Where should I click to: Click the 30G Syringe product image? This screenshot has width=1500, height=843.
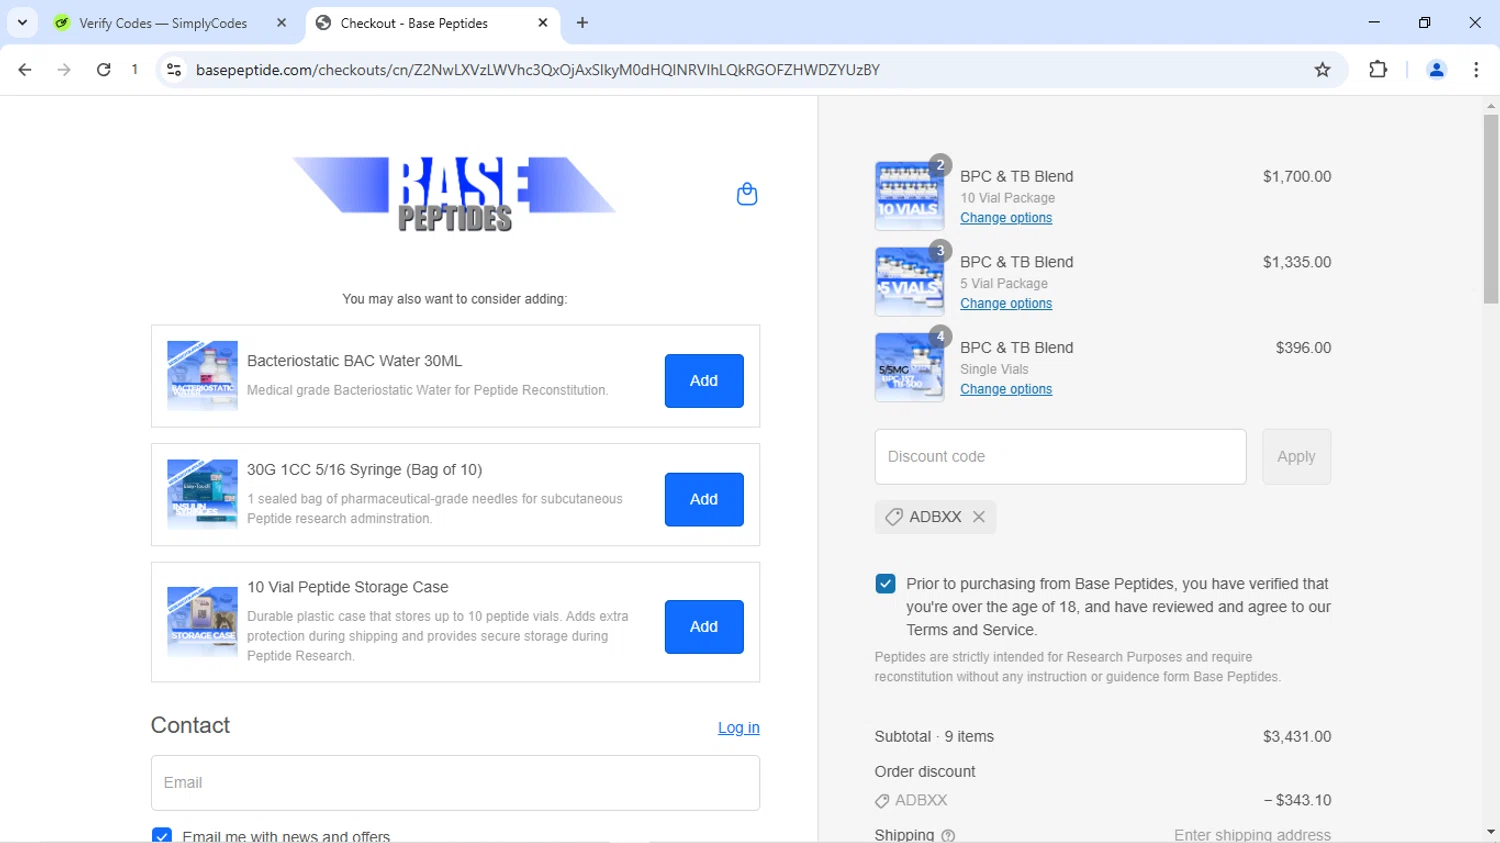pos(202,494)
